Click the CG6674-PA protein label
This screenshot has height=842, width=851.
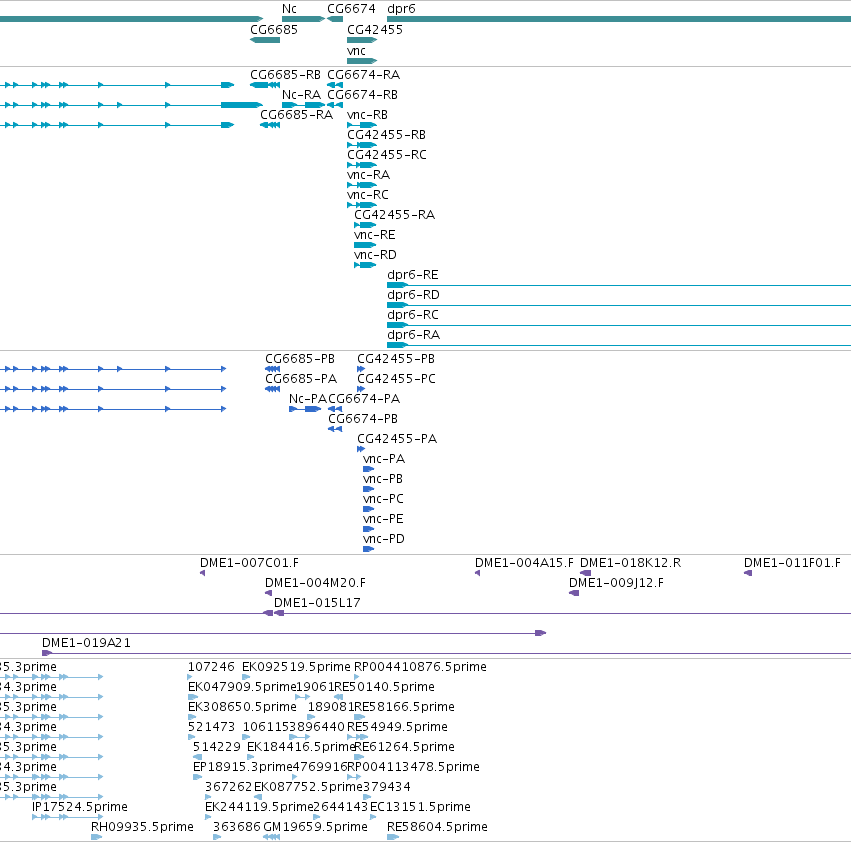[364, 399]
